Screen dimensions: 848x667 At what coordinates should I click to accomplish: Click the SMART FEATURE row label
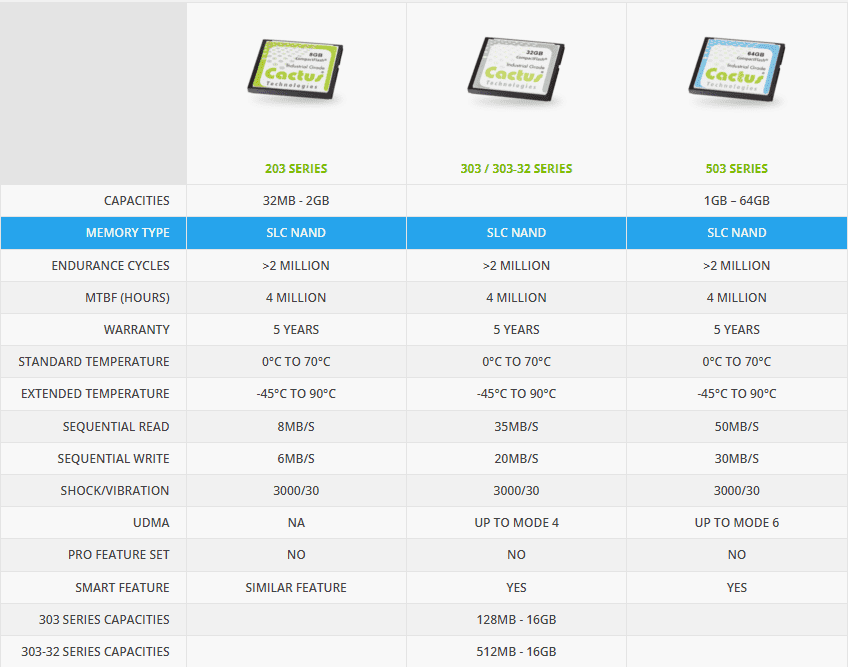coord(122,587)
